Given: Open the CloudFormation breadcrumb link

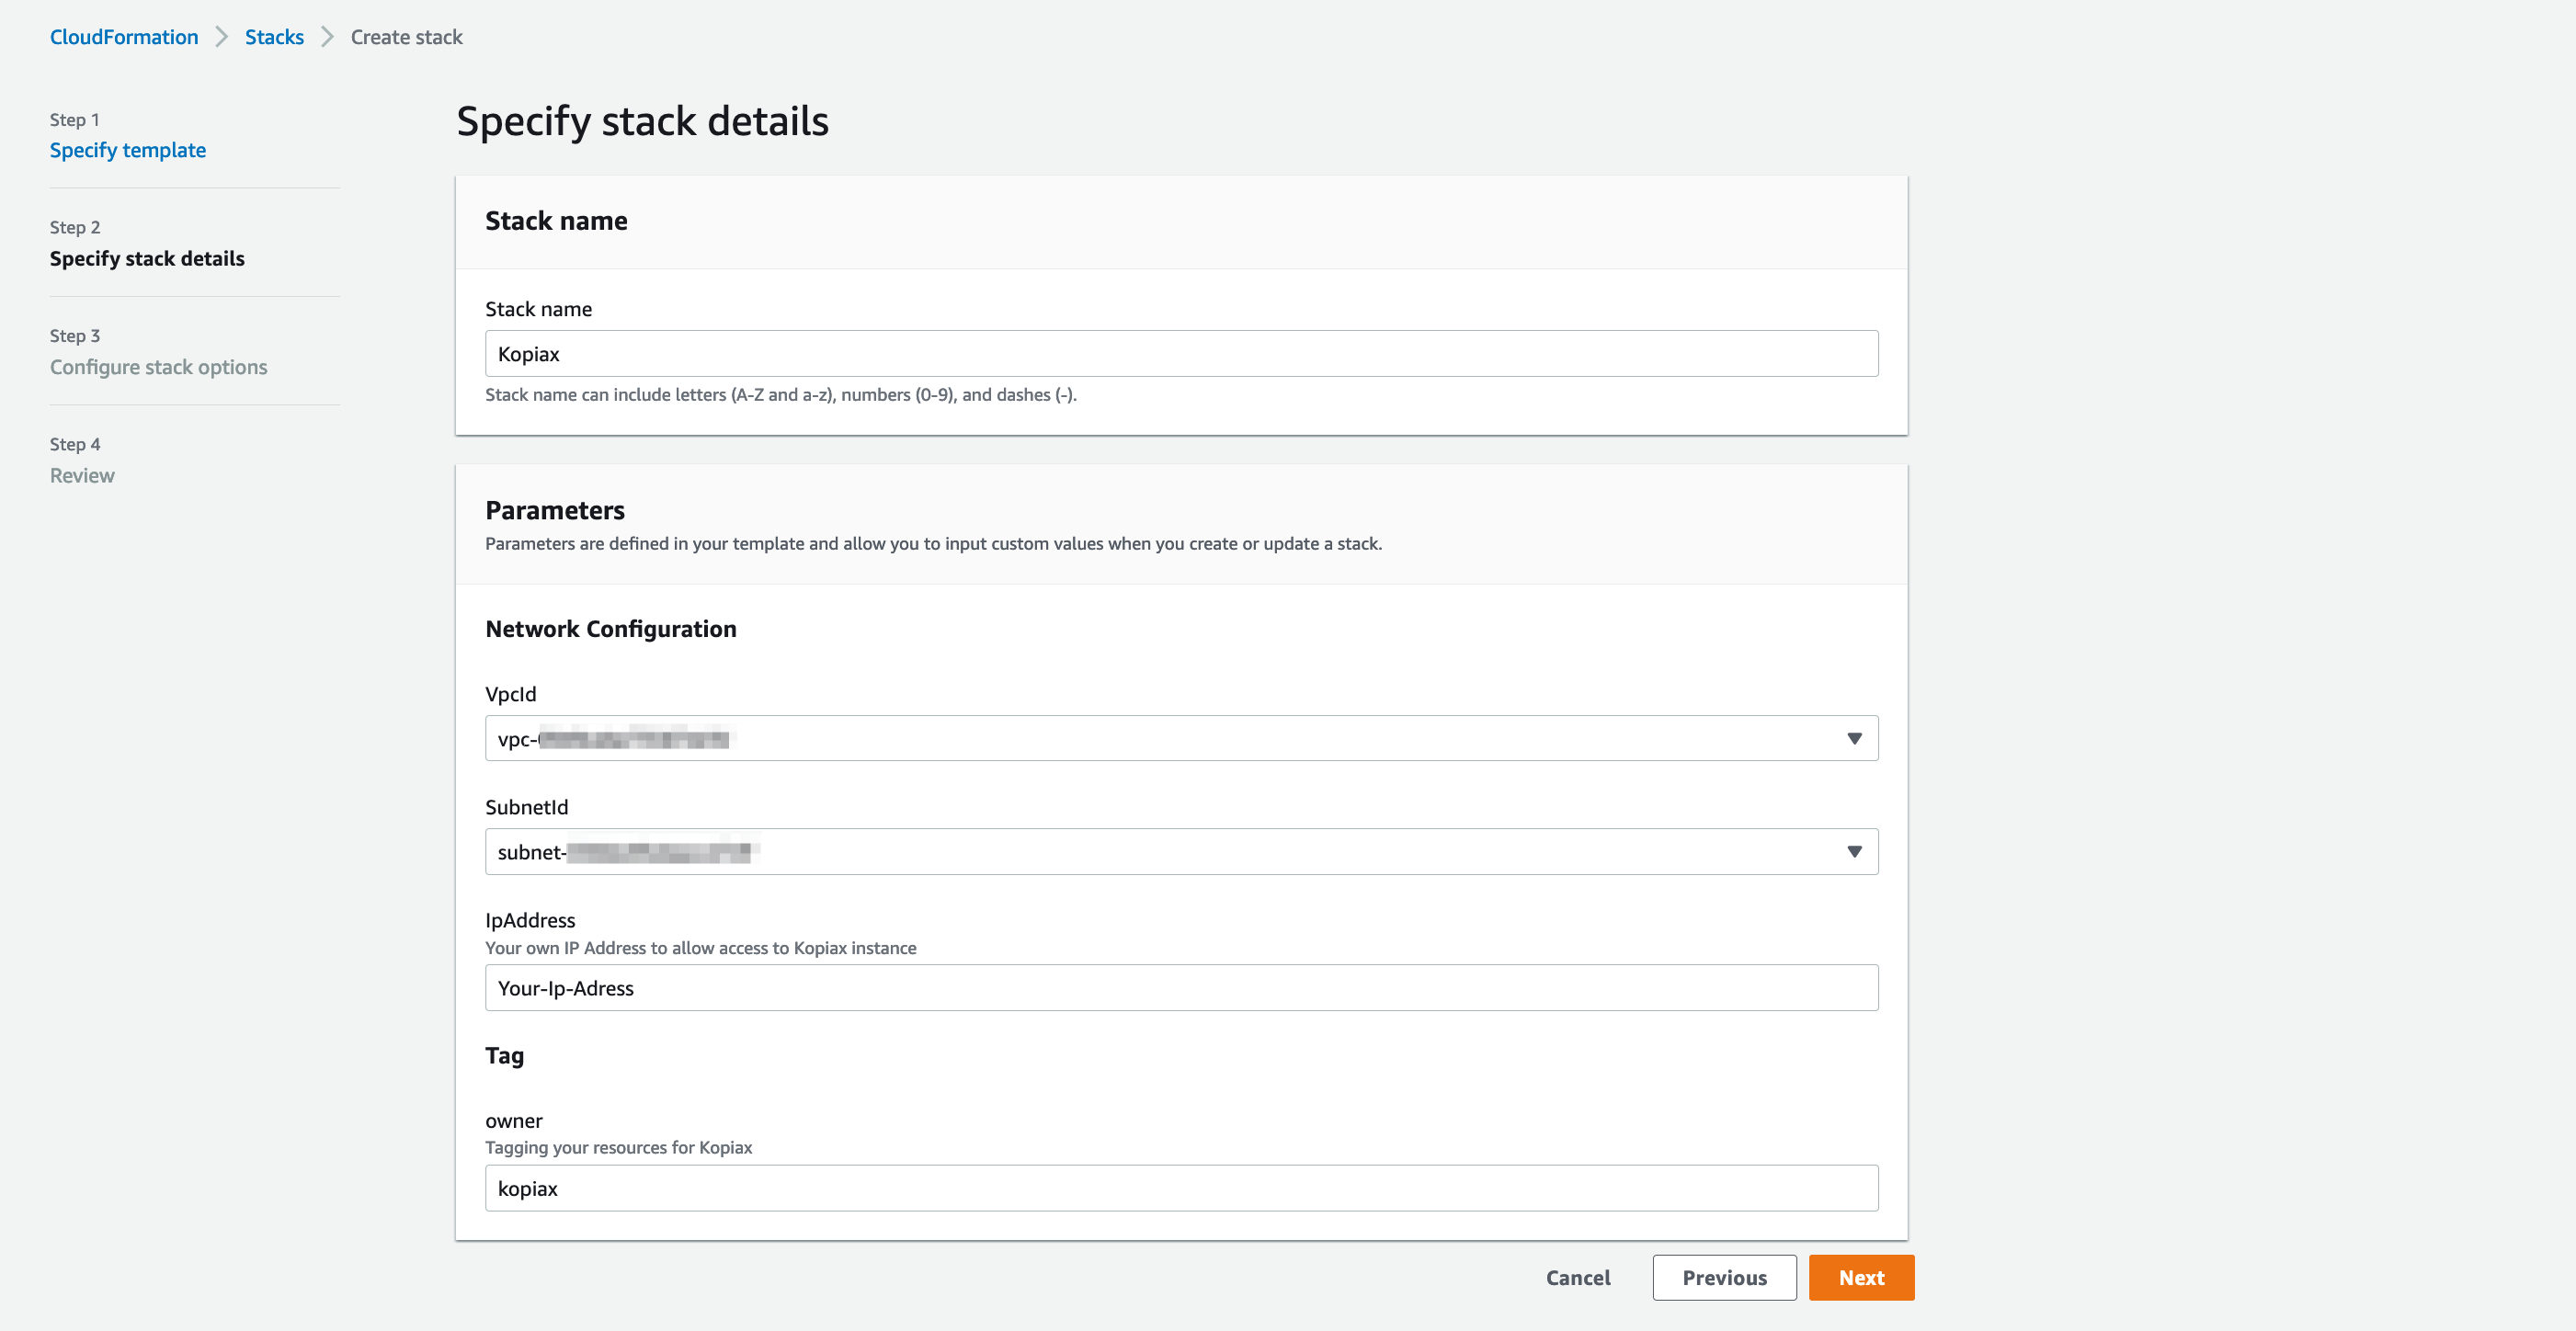Looking at the screenshot, I should pos(124,37).
